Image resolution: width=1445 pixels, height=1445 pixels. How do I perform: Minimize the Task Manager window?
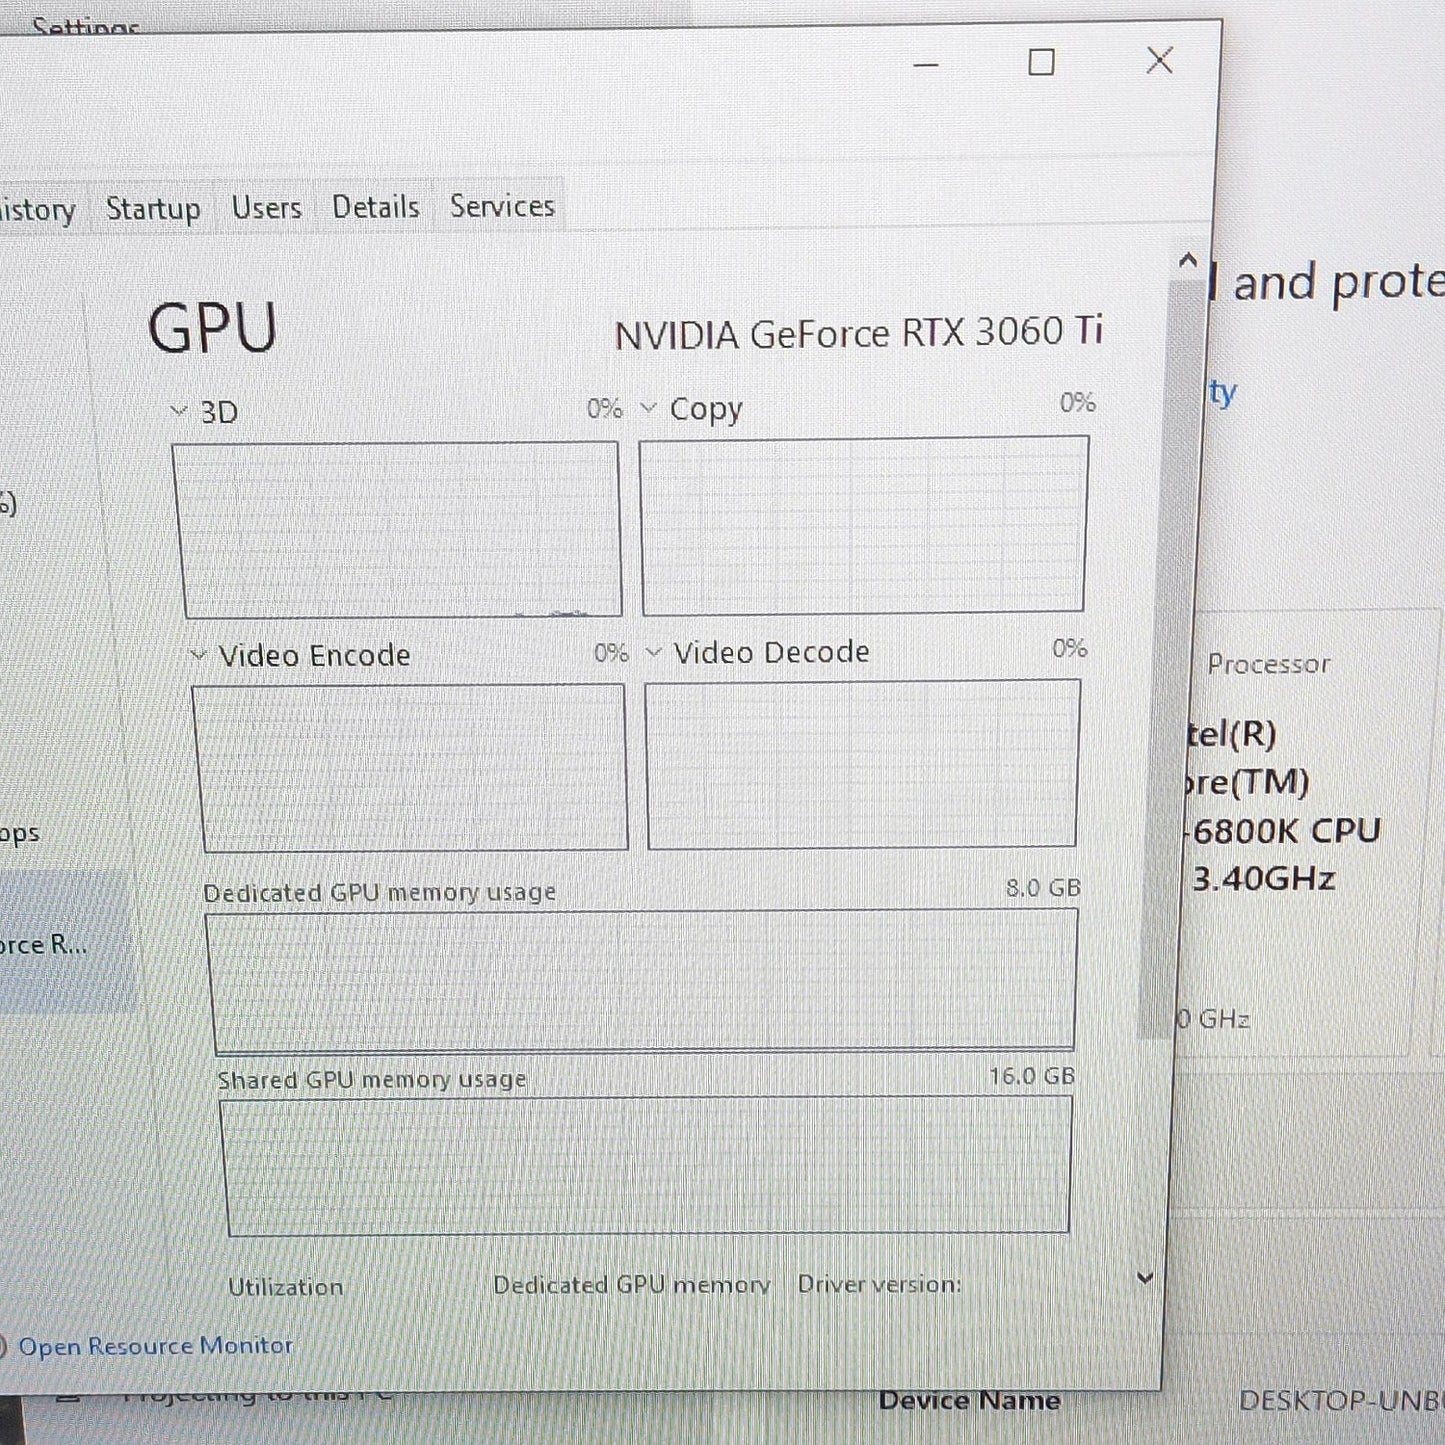pos(926,65)
